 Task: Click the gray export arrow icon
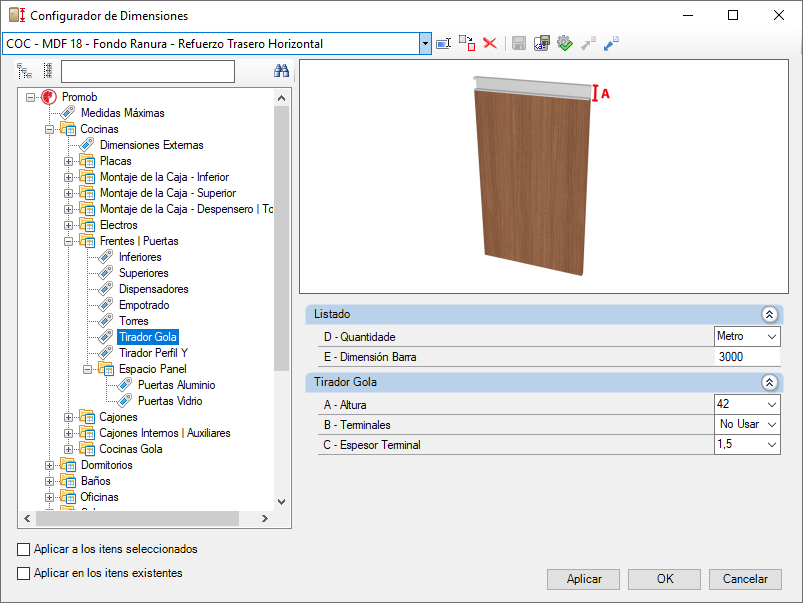tap(588, 44)
